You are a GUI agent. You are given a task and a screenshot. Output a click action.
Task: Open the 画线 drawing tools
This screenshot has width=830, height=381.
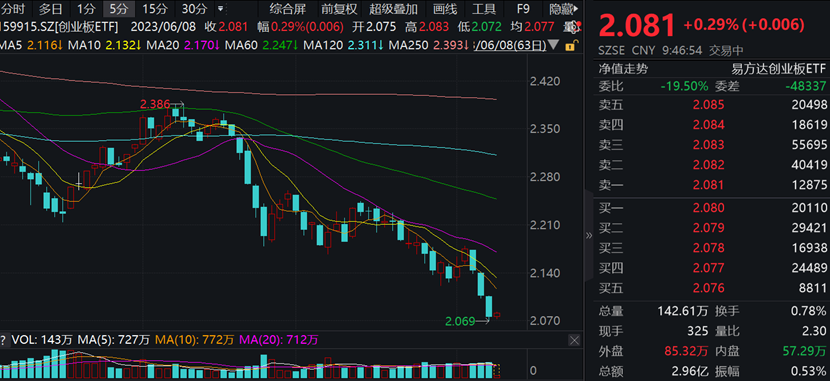[444, 8]
